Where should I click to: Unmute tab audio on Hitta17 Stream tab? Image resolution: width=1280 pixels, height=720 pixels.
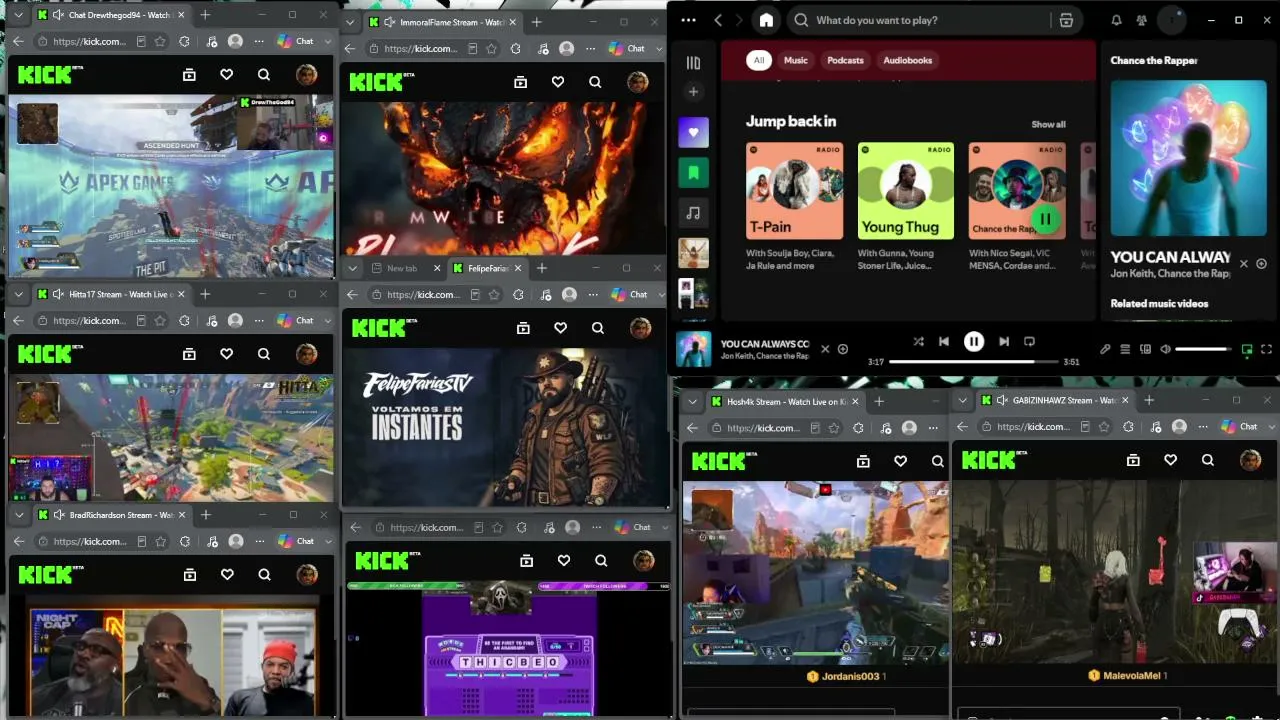coord(59,294)
